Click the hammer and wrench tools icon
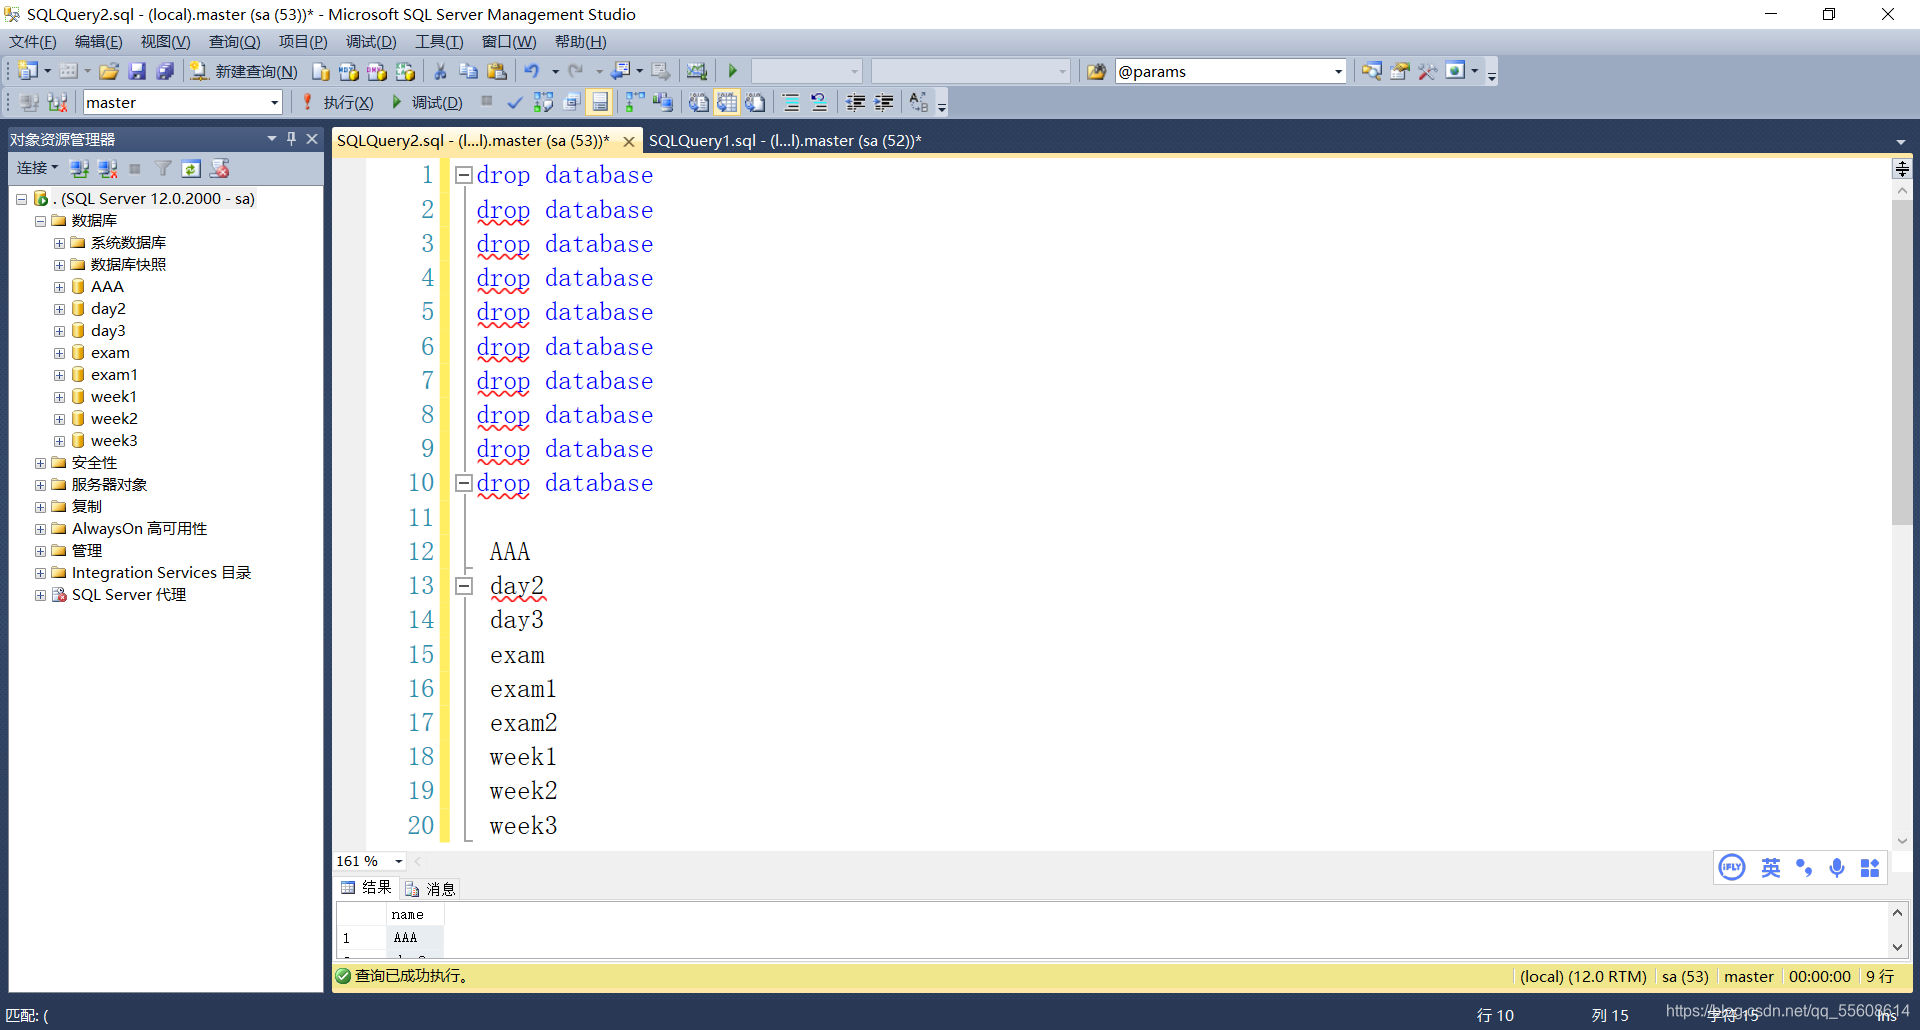The width and height of the screenshot is (1920, 1030). point(1427,71)
